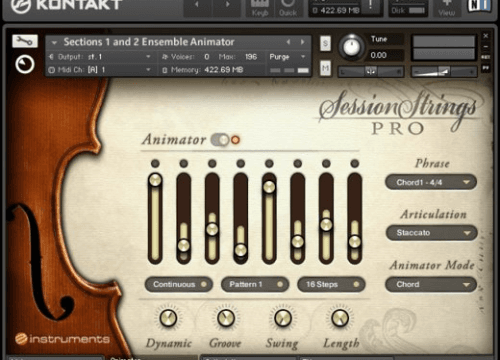
Task: Click the second Animator step slider handle
Action: point(184,246)
